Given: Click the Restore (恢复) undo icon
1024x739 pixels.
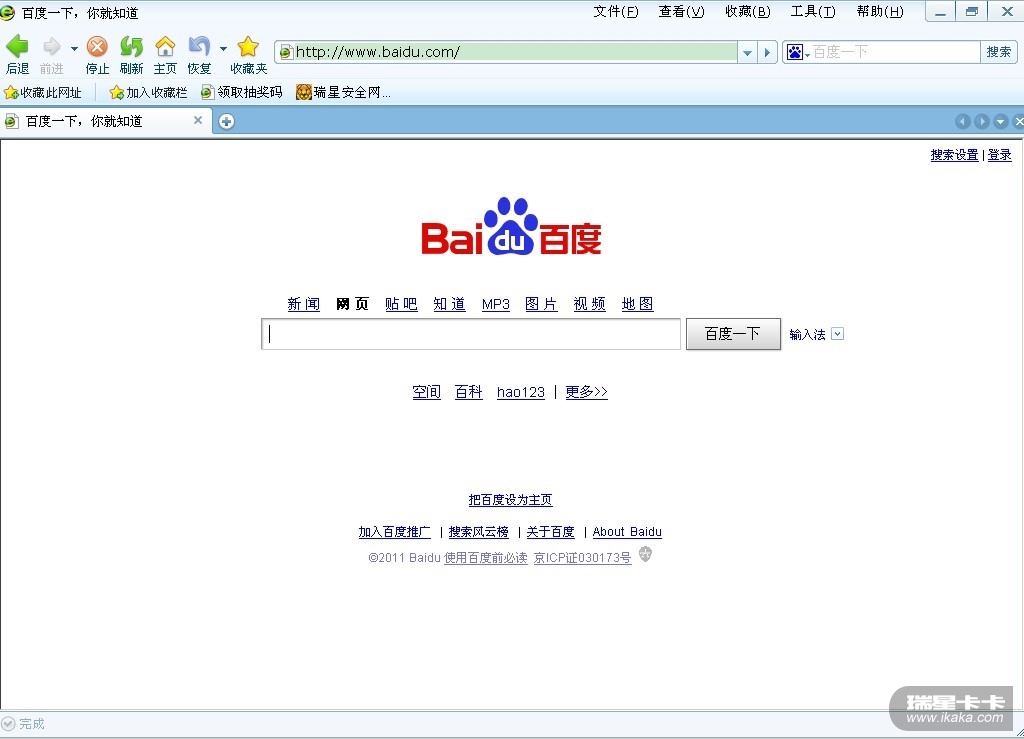Looking at the screenshot, I should 199,47.
